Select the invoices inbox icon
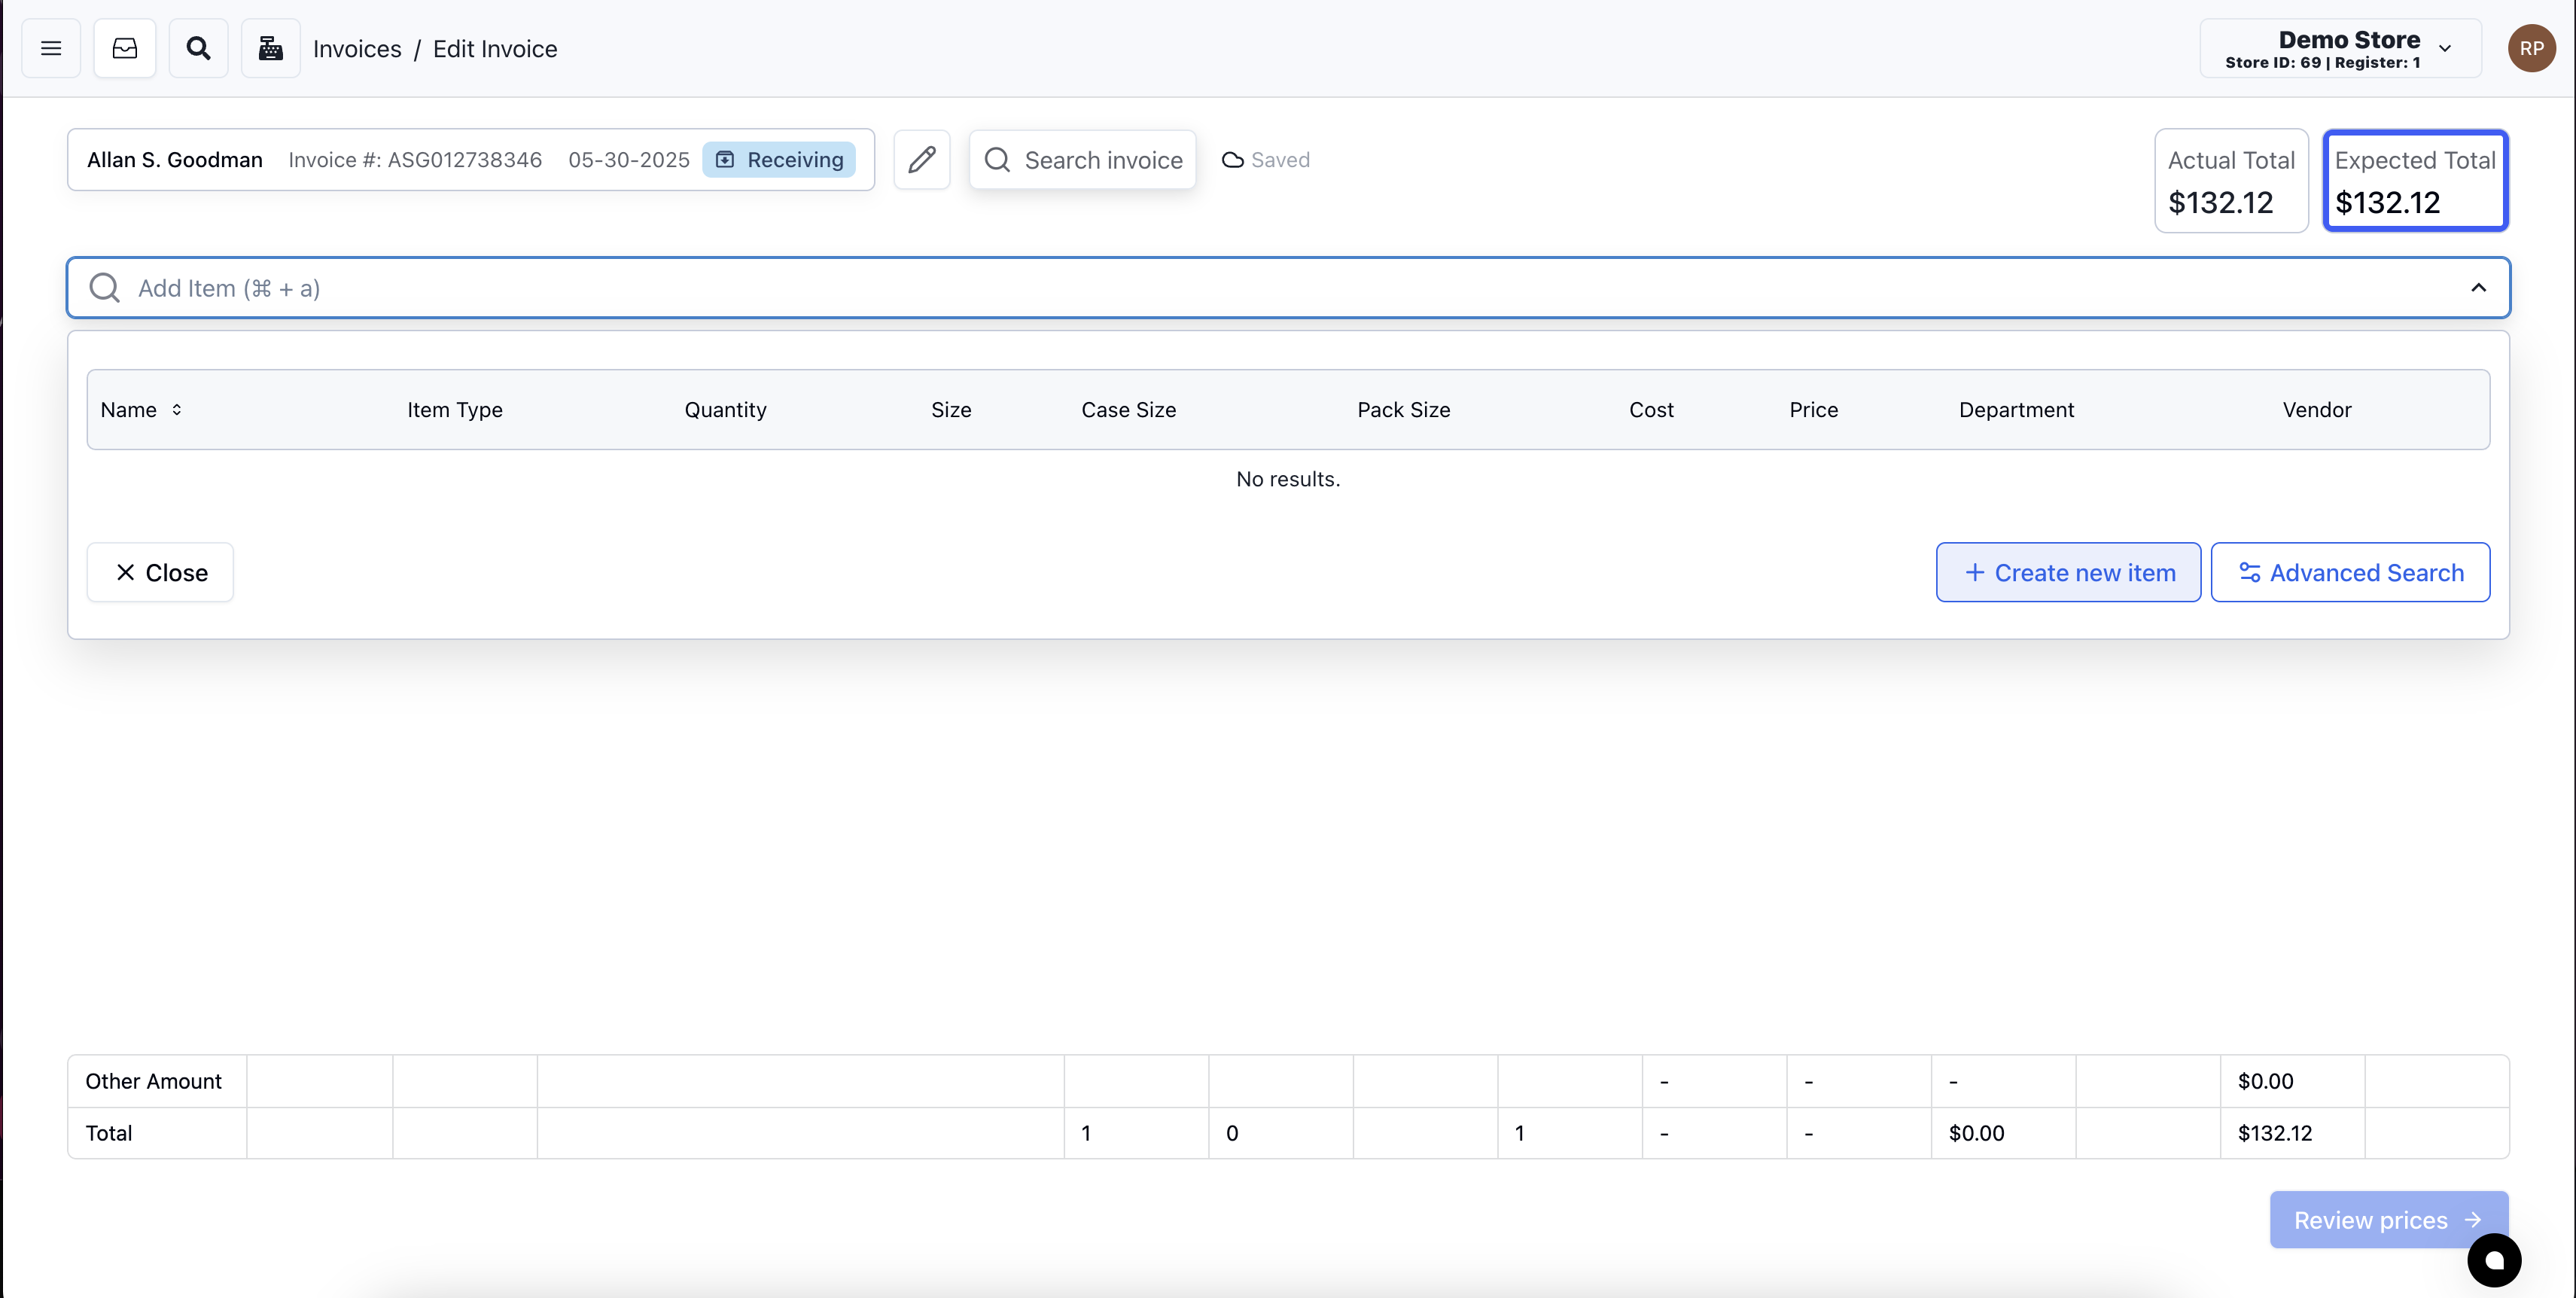 pos(124,47)
